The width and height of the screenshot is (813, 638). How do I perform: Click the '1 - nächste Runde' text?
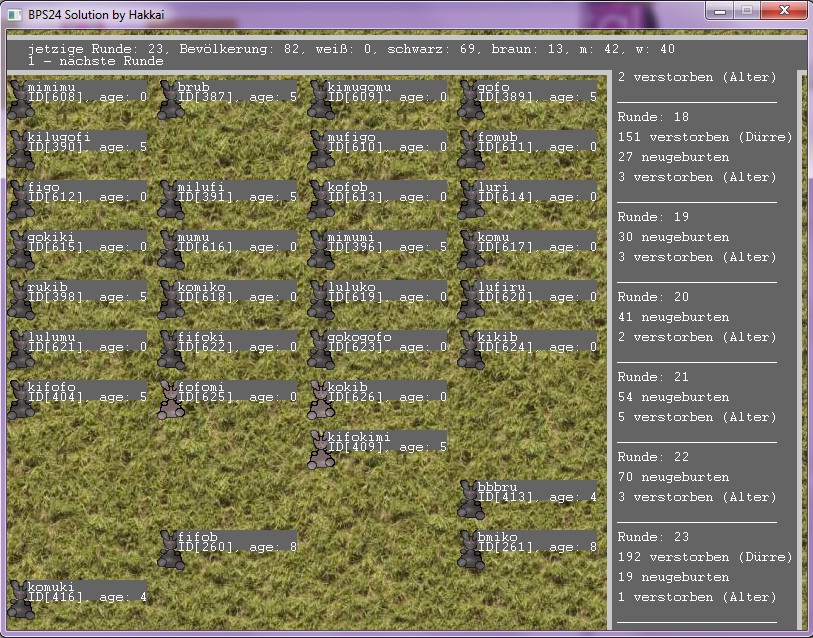tap(97, 61)
